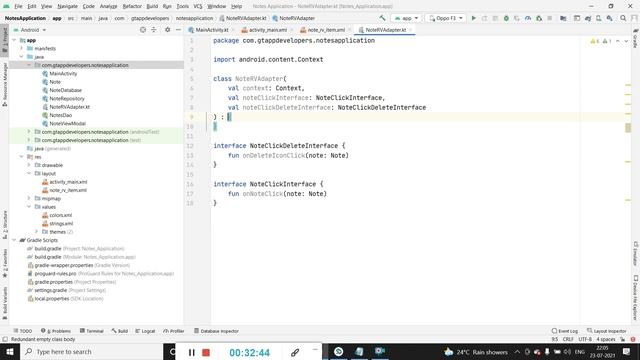This screenshot has height=360, width=640.
Task: Open the Layout Inspector
Action: [x=607, y=331]
